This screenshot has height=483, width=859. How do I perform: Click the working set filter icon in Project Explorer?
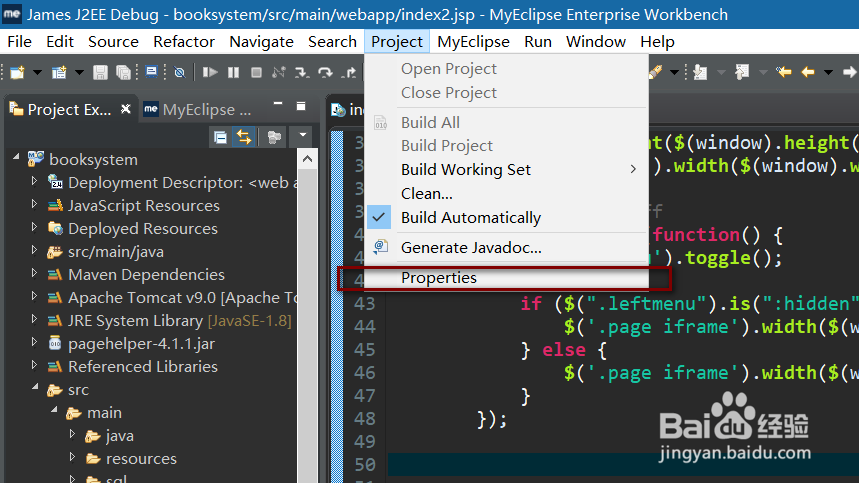(x=274, y=137)
